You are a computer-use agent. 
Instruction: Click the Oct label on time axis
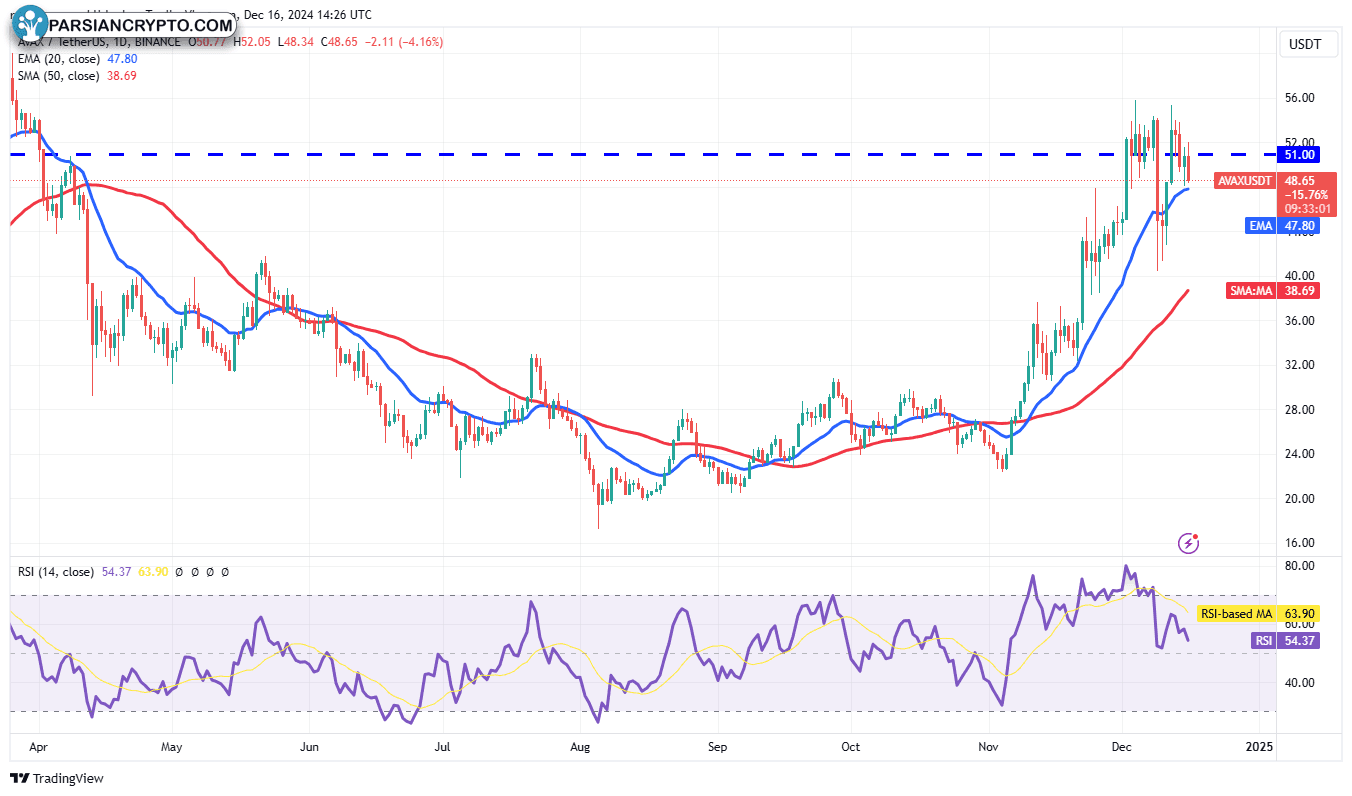[851, 746]
